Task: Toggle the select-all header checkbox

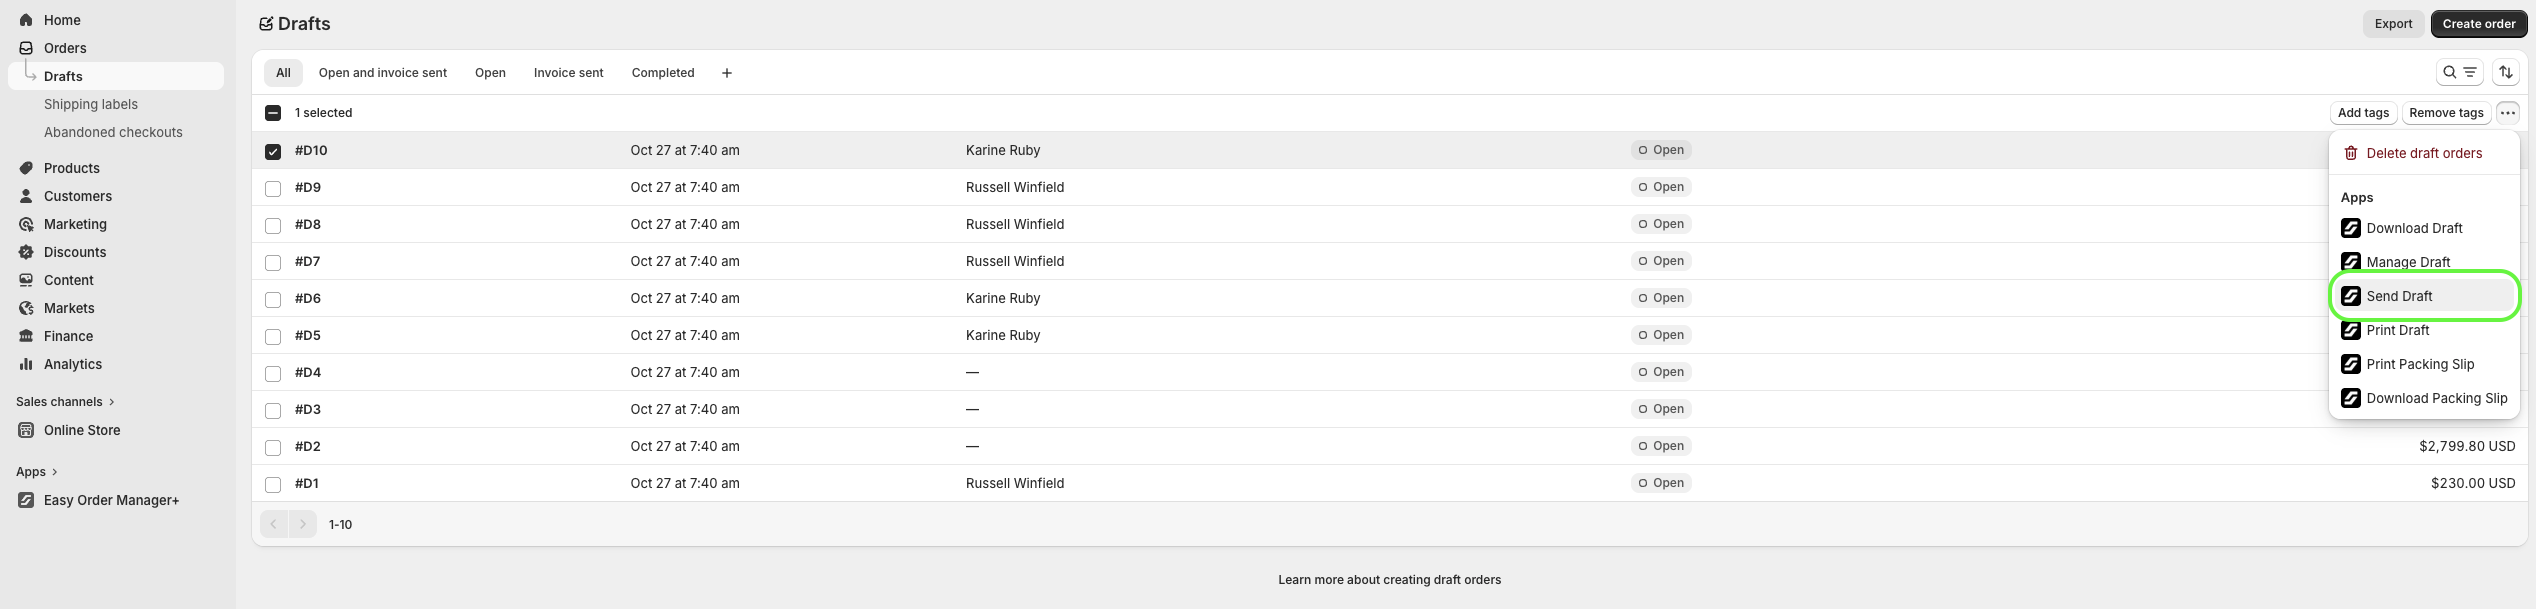Action: point(273,113)
